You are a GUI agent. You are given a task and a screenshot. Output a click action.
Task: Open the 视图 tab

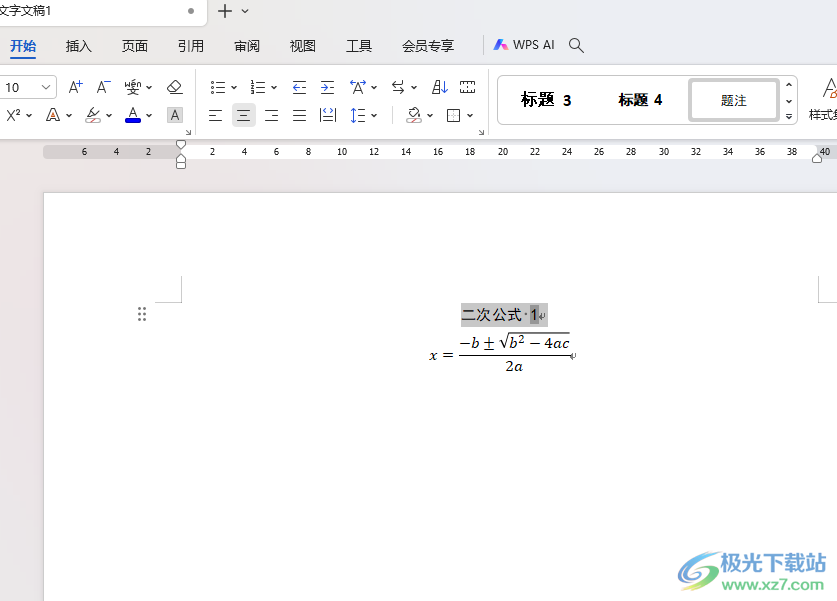[x=303, y=46]
